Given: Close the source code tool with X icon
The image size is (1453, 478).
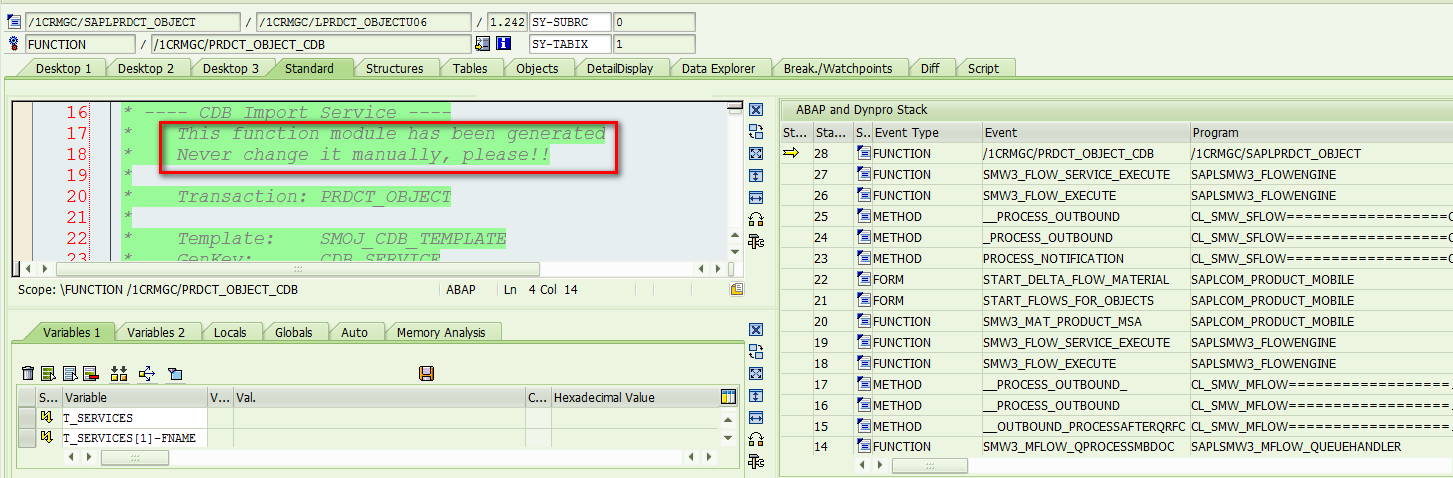Looking at the screenshot, I should (756, 110).
